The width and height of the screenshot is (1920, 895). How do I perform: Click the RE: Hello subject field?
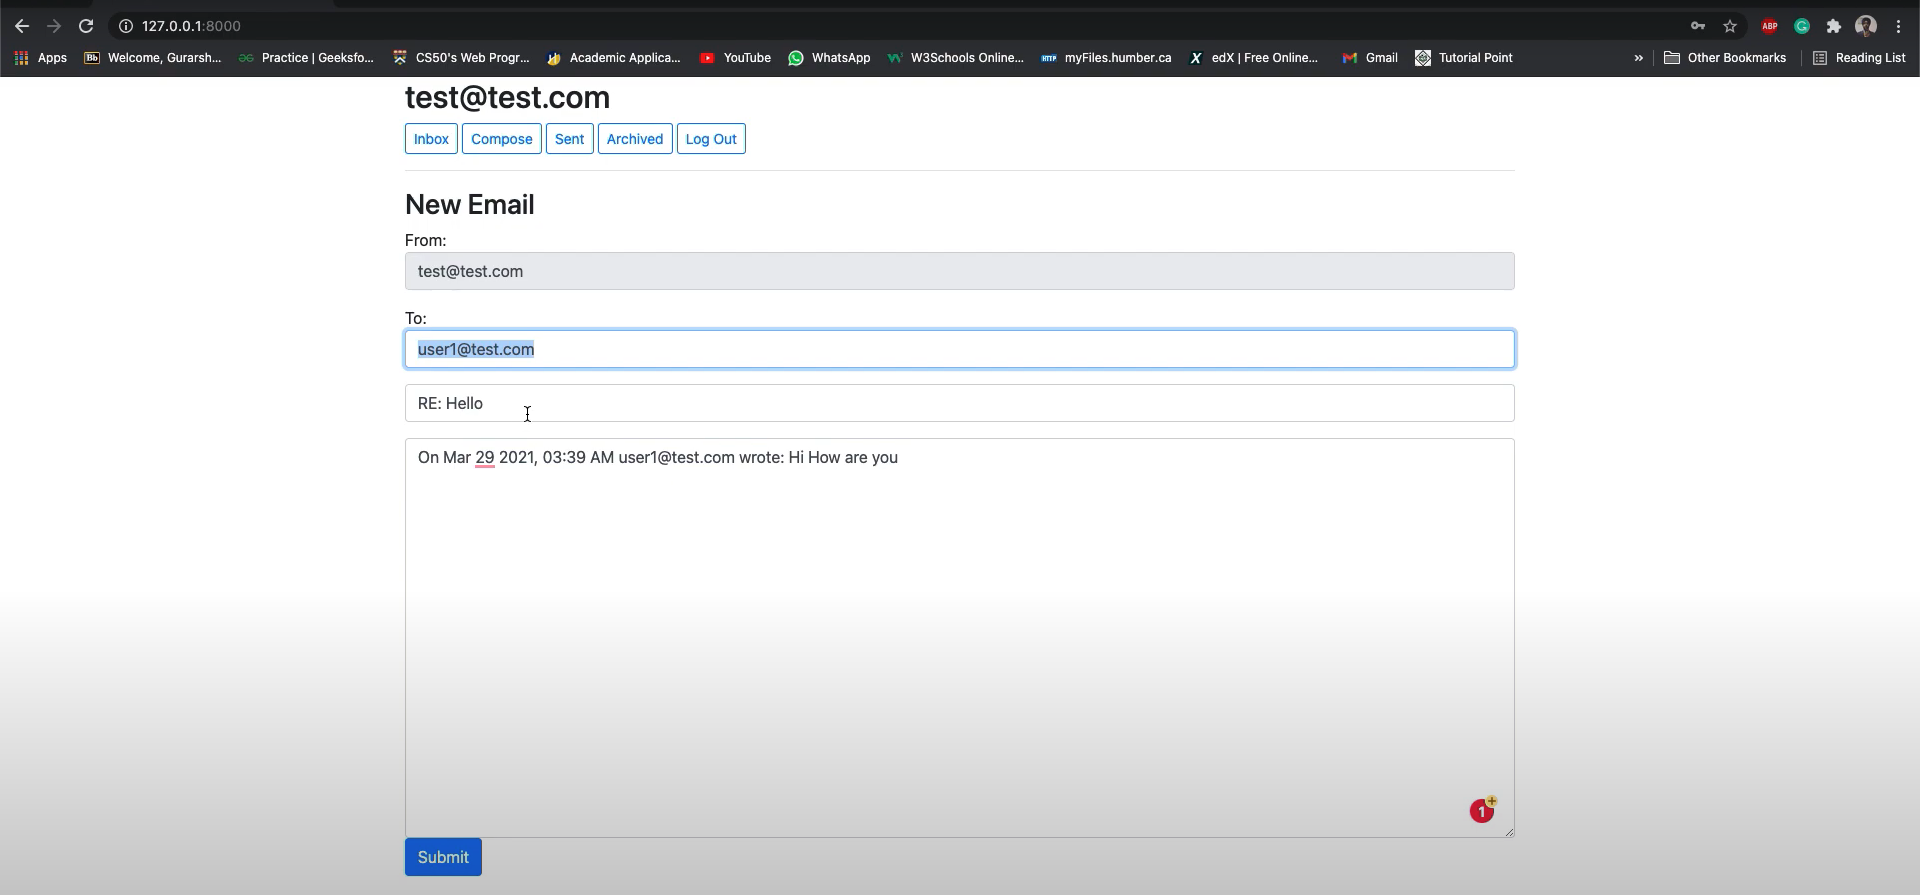pos(959,403)
